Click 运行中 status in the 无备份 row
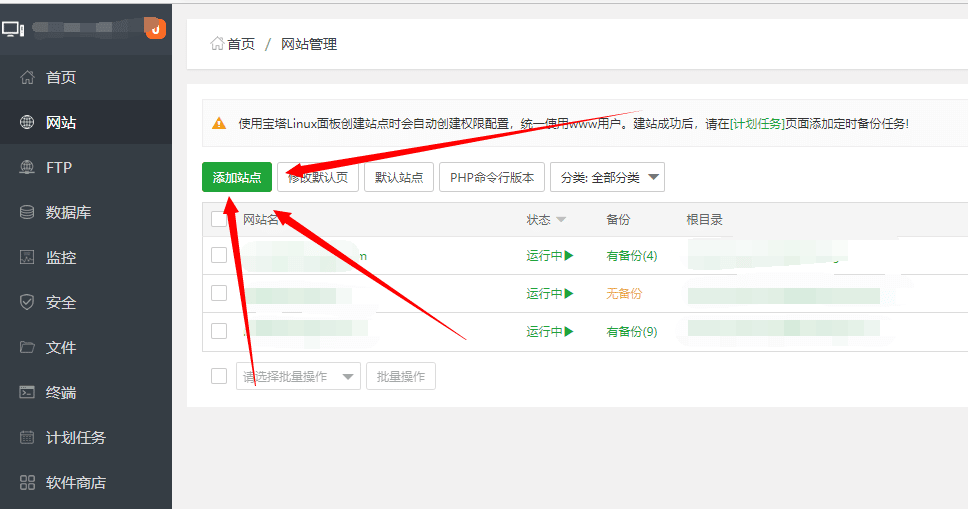 pos(544,293)
